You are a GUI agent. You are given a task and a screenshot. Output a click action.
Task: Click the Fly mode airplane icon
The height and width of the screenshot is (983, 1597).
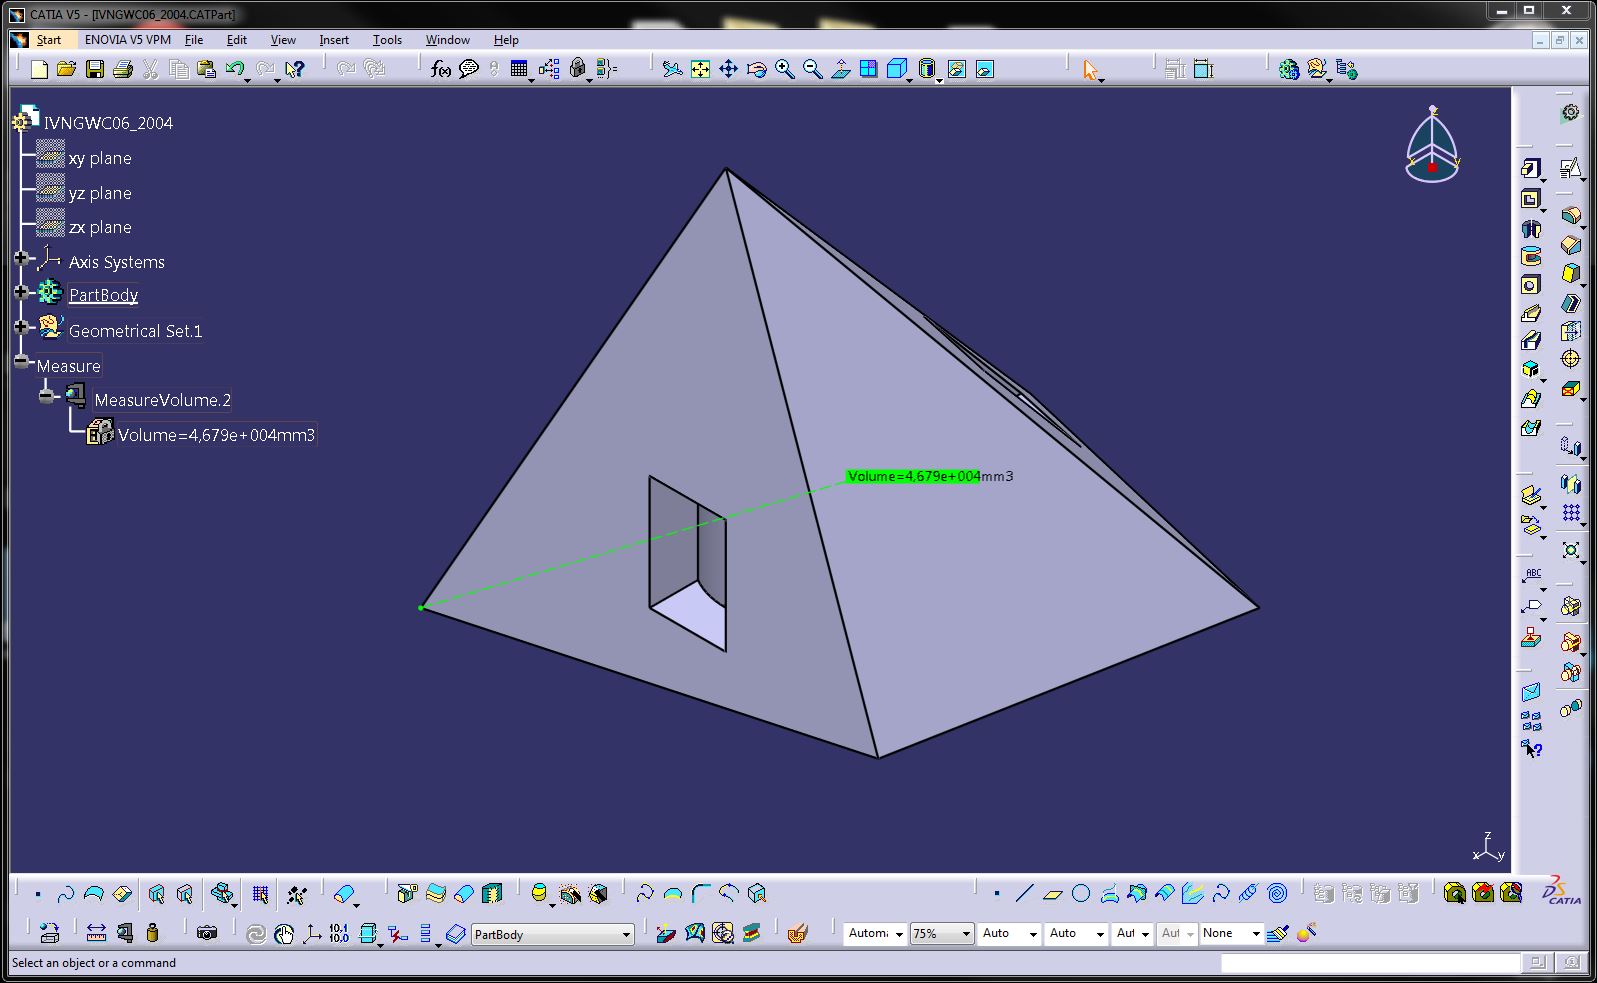point(672,69)
